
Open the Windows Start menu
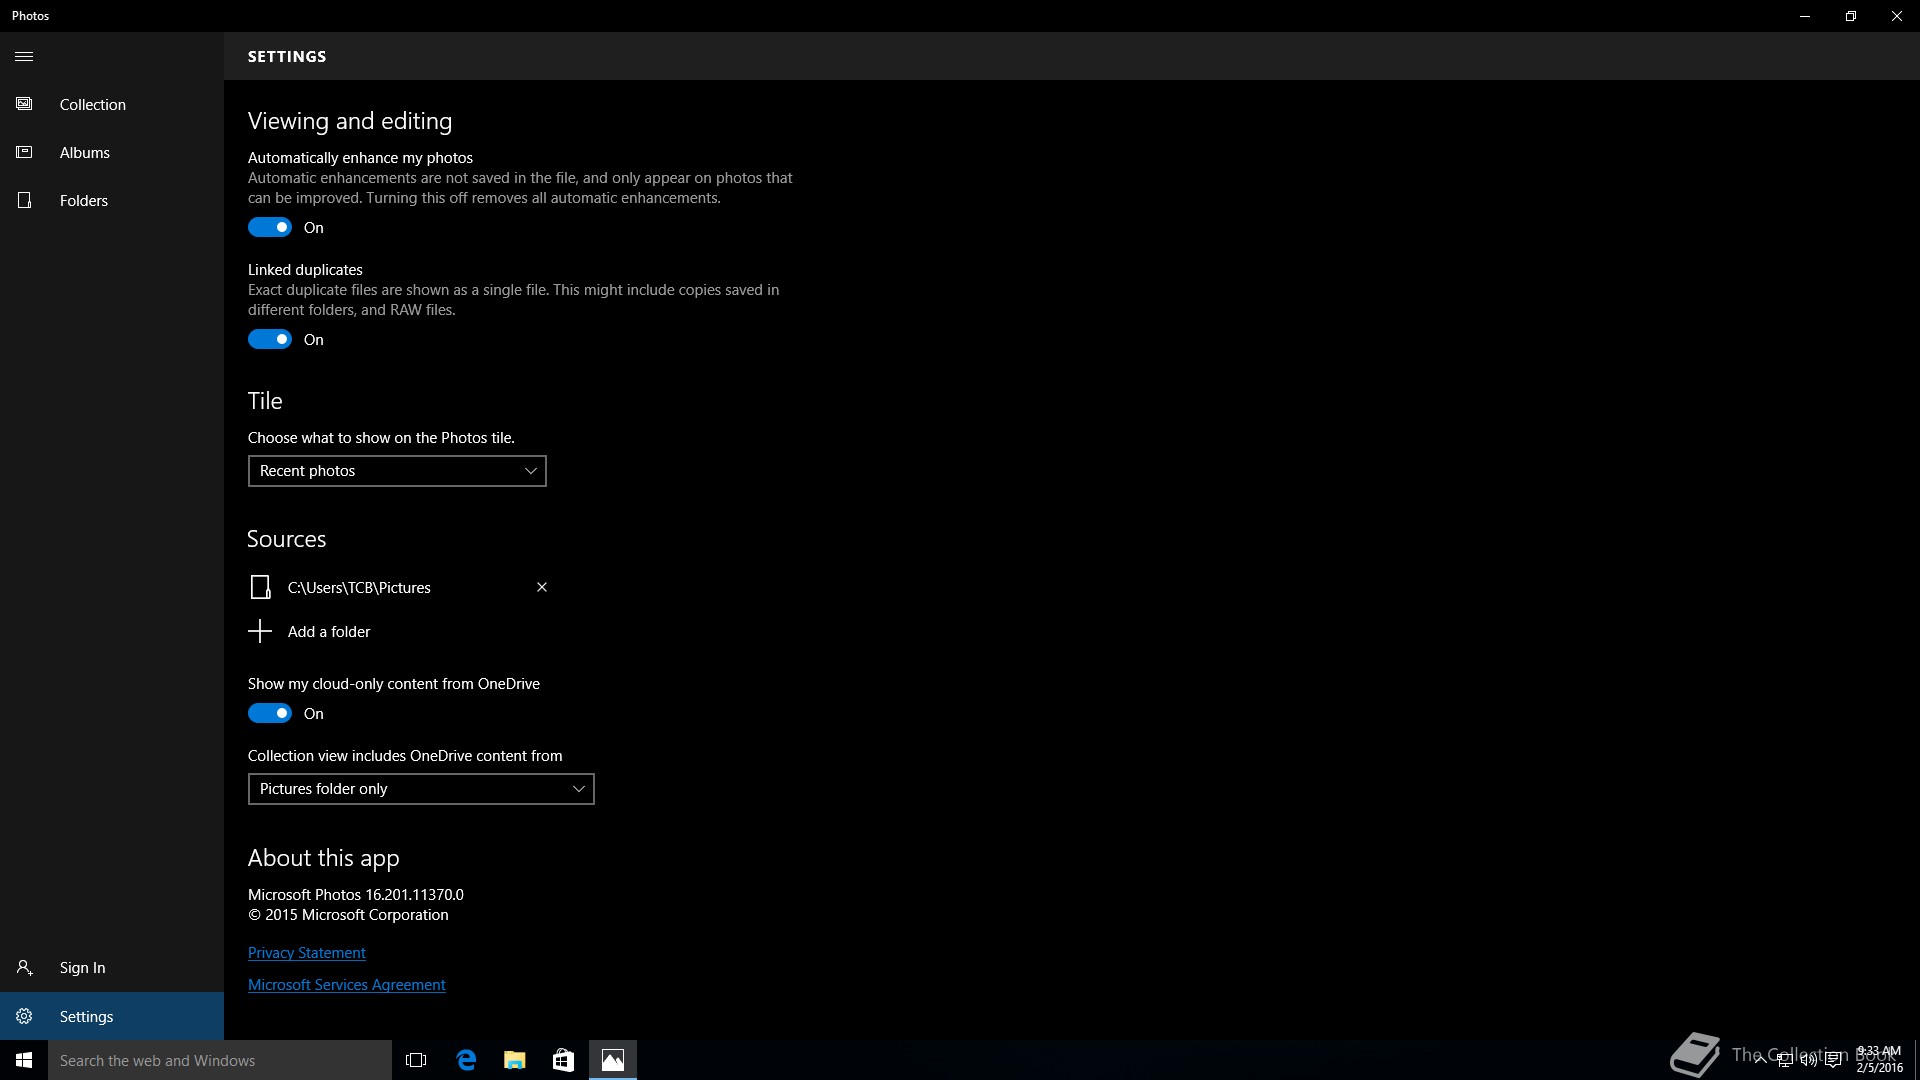(24, 1060)
